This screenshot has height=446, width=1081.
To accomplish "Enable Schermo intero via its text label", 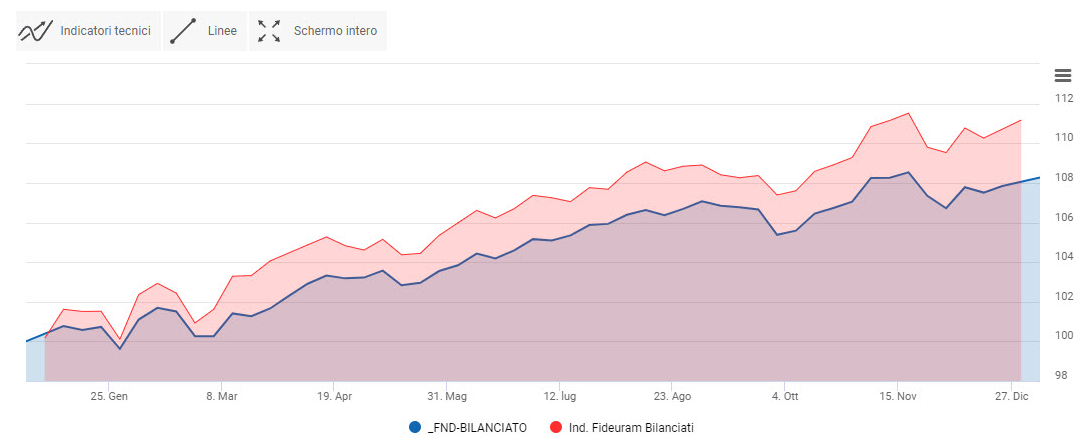I will [x=335, y=31].
